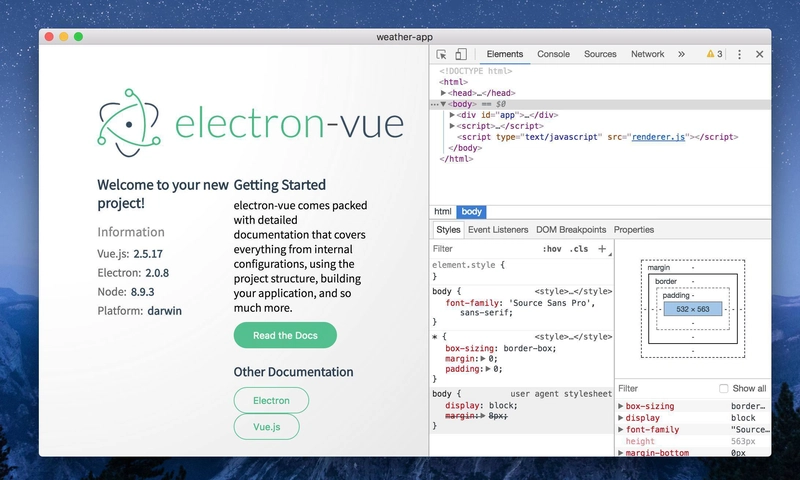Screen dimensions: 800x480
Task: Click the border label in box model
Action: tap(666, 281)
